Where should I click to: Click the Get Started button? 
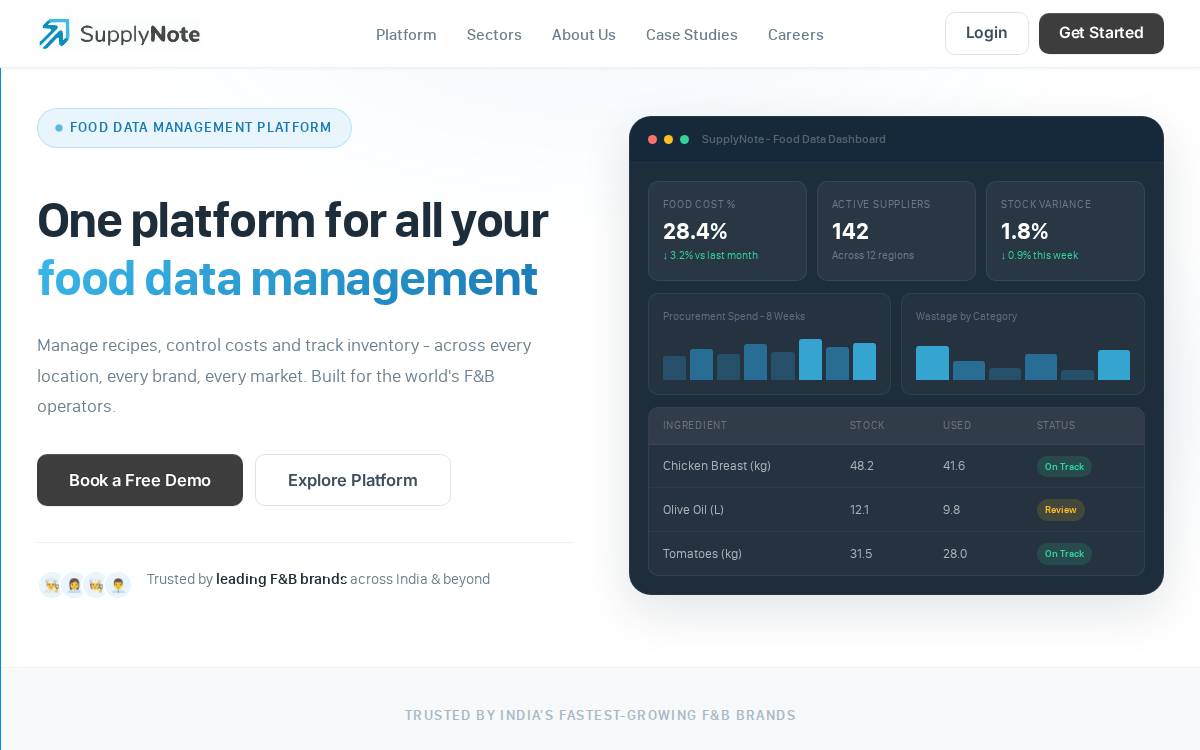[1101, 33]
